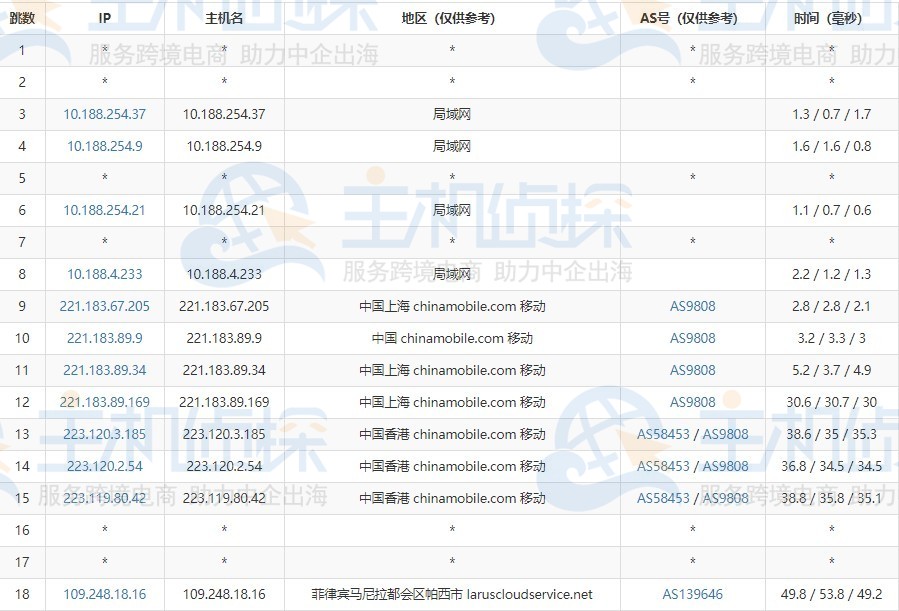899x611 pixels.
Task: Select hostname cell 223.119.80.42
Action: pos(224,498)
